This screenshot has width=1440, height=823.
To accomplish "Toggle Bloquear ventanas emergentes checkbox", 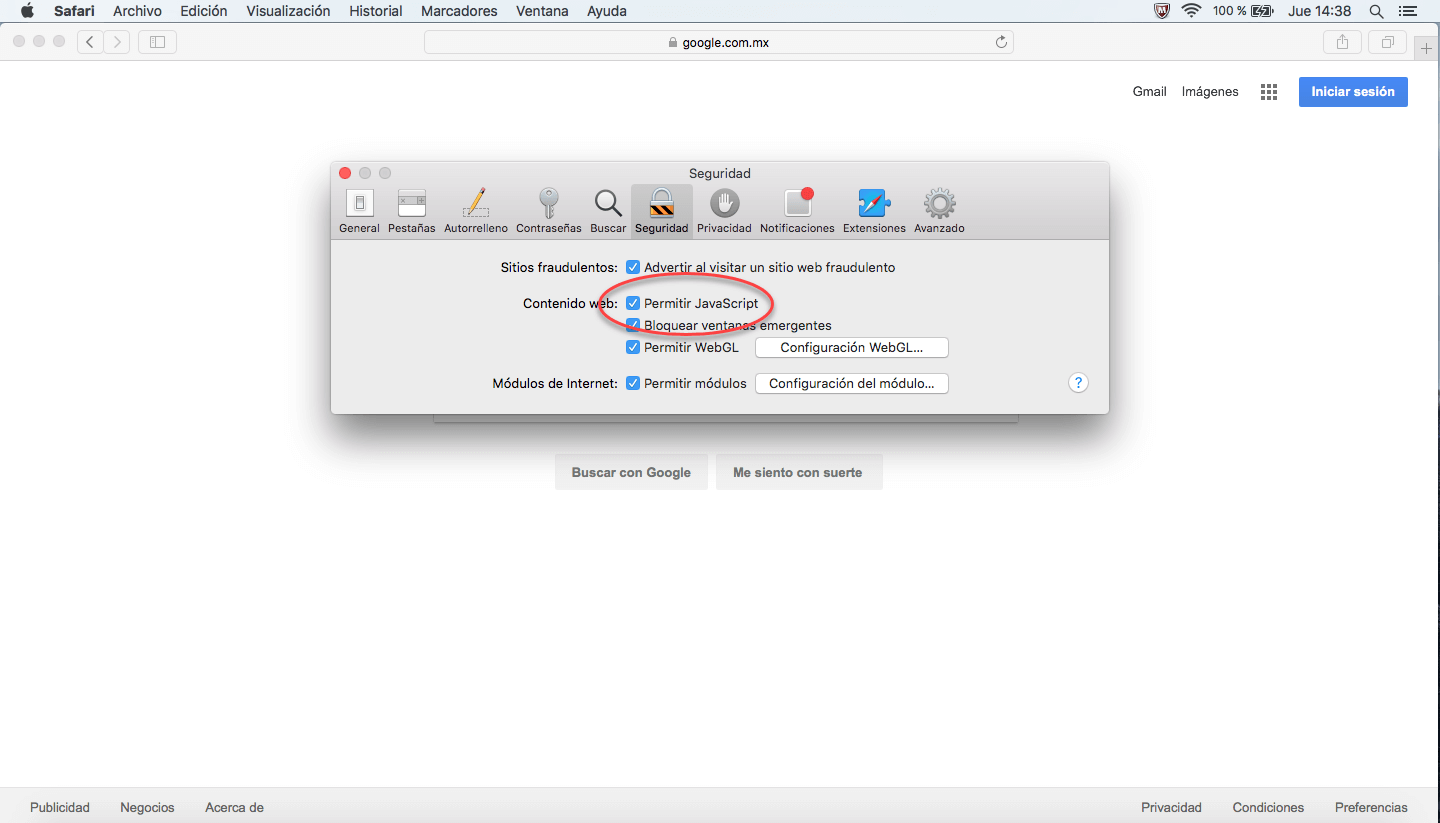I will pos(633,325).
